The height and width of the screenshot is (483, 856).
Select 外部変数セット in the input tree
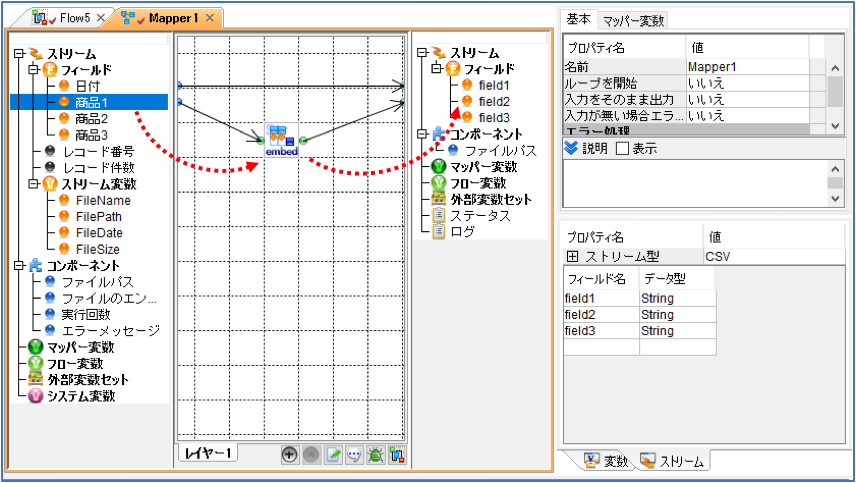pos(88,380)
